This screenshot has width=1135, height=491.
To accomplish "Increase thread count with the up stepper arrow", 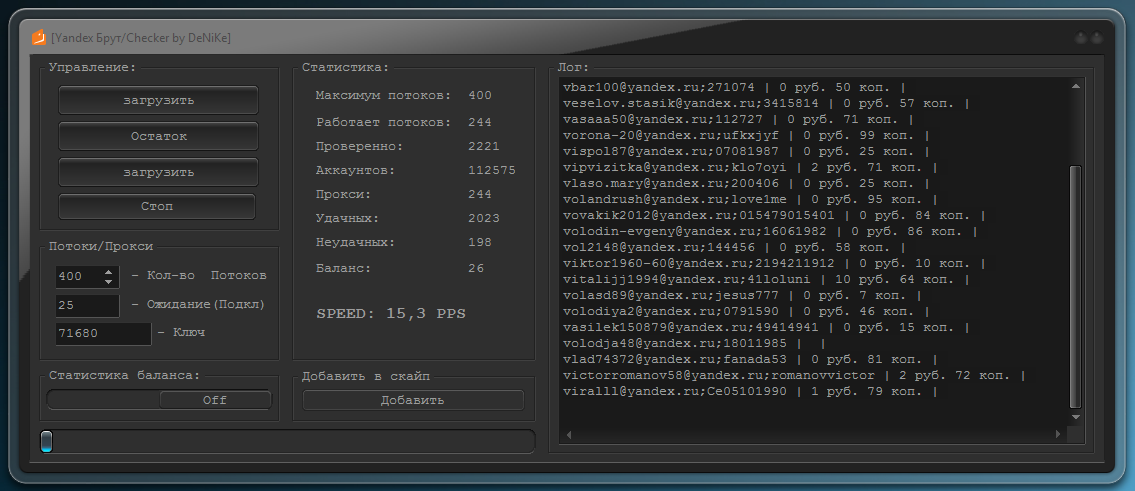I will click(109, 272).
